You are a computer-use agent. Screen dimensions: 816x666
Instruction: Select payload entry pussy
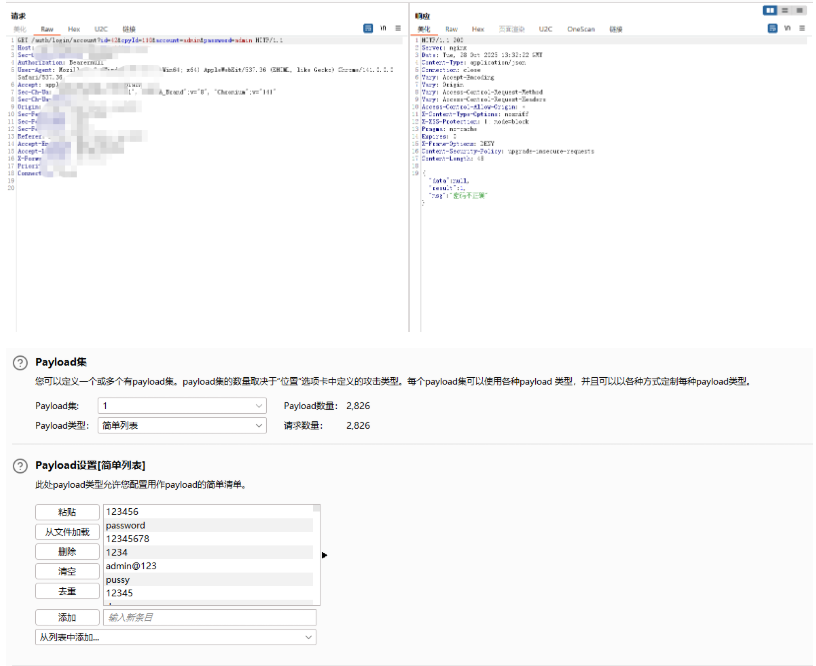[208, 580]
